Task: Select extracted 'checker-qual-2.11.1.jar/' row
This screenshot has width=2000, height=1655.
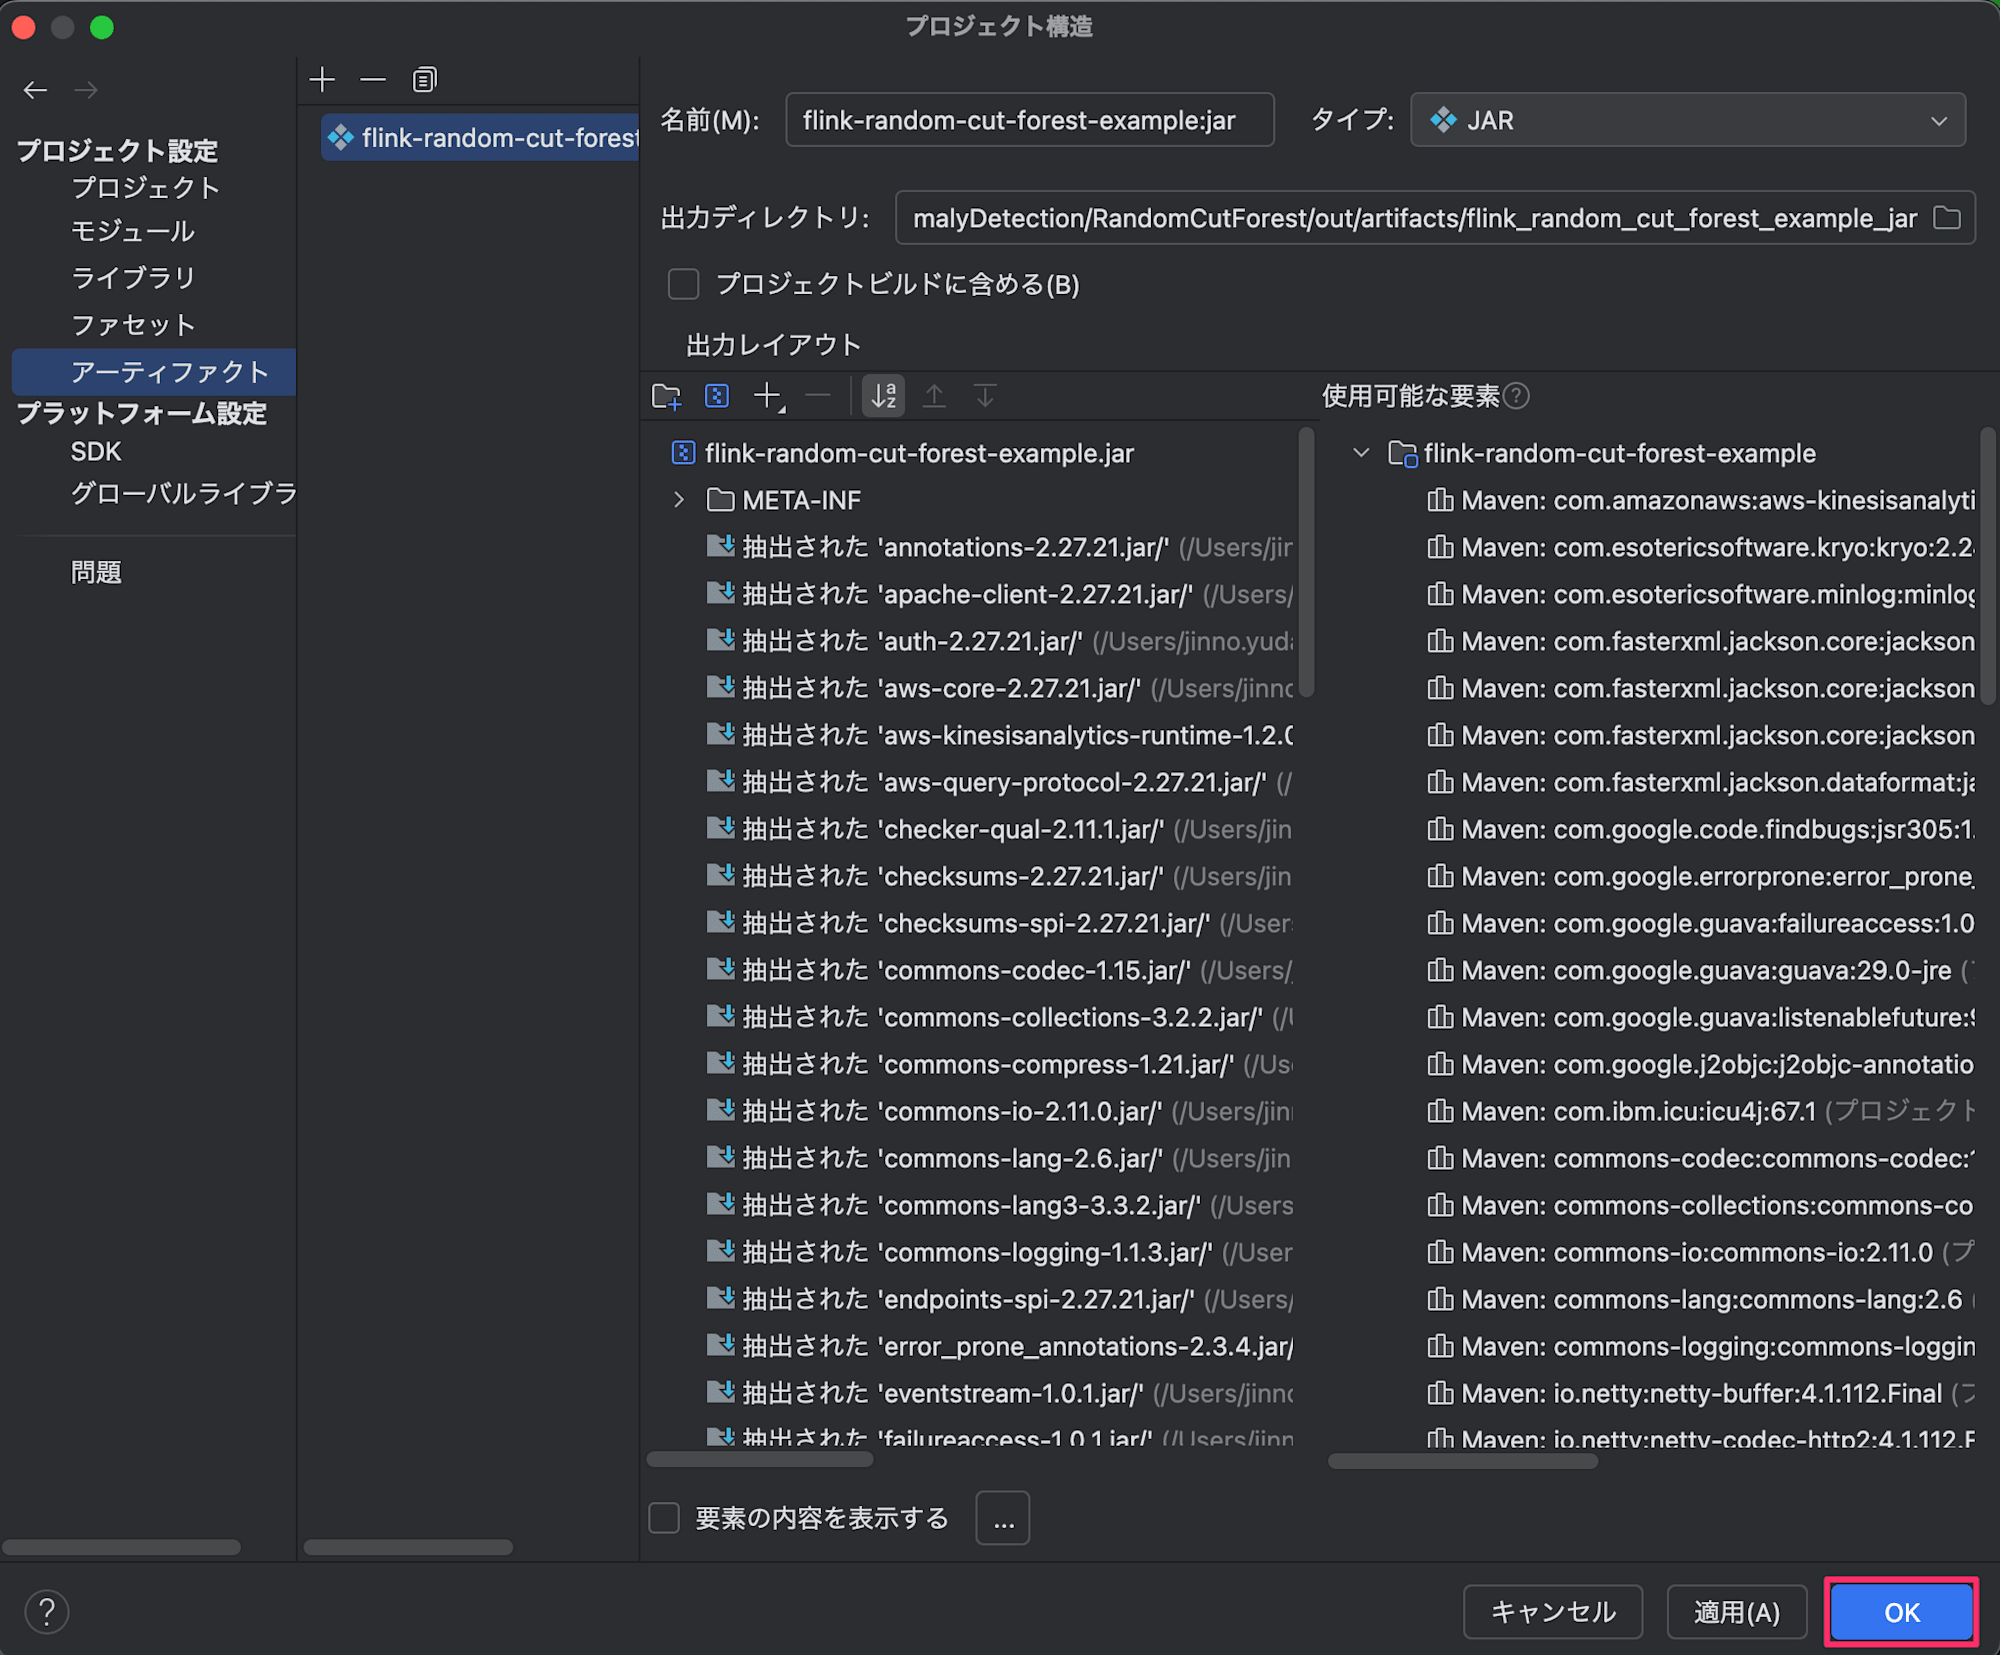Action: 998,829
